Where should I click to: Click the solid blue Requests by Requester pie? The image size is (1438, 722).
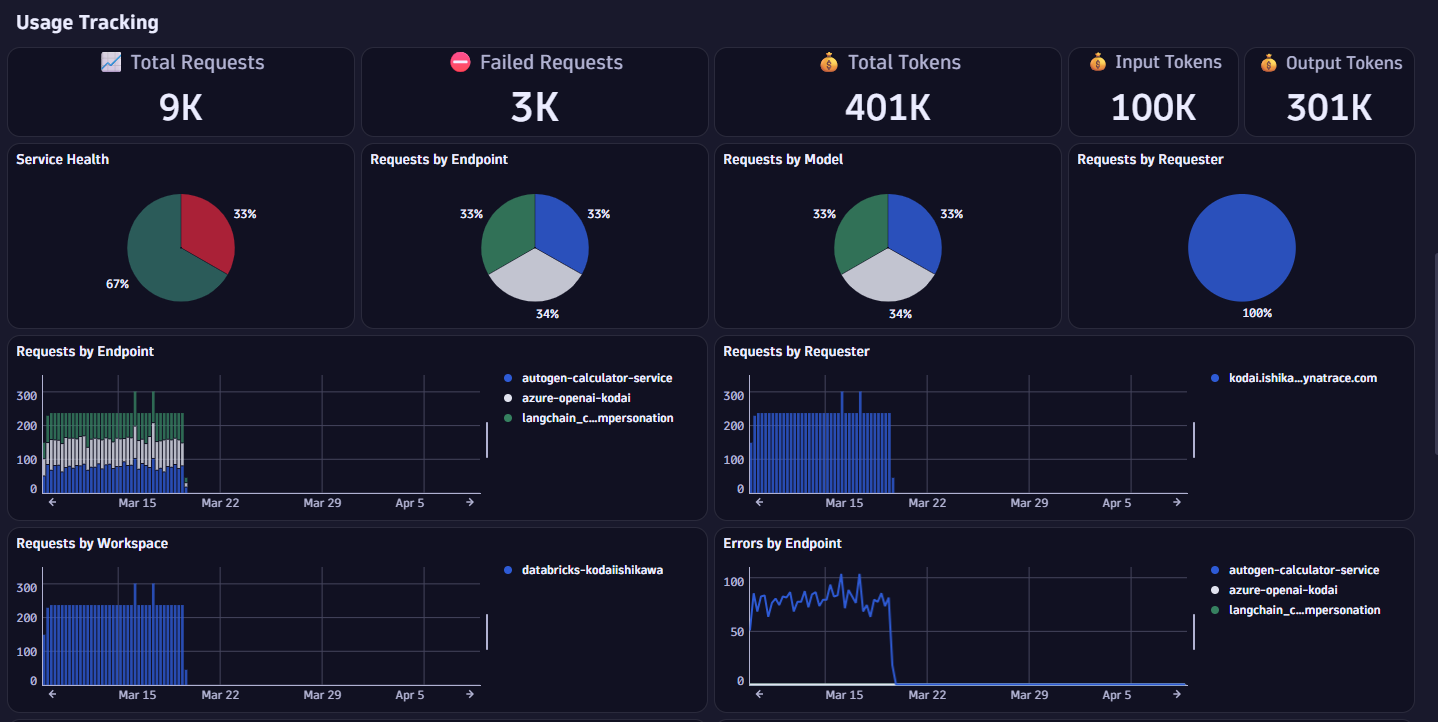coord(1242,248)
